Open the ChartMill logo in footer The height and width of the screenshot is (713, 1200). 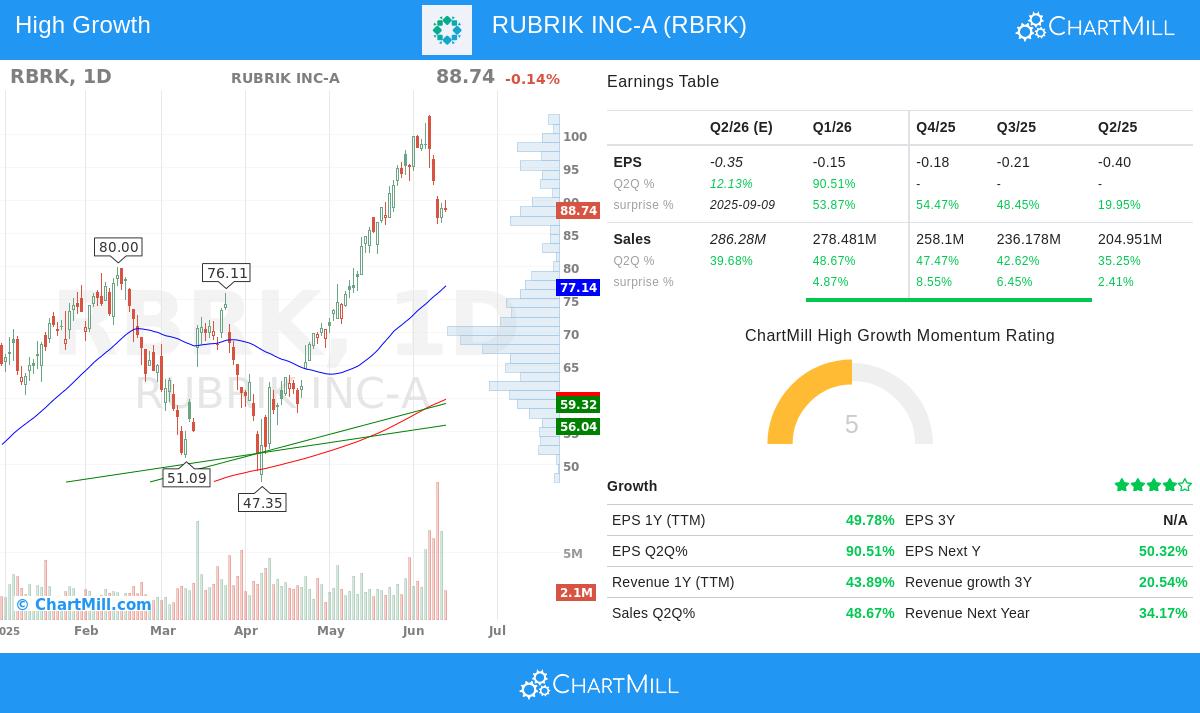pos(599,684)
